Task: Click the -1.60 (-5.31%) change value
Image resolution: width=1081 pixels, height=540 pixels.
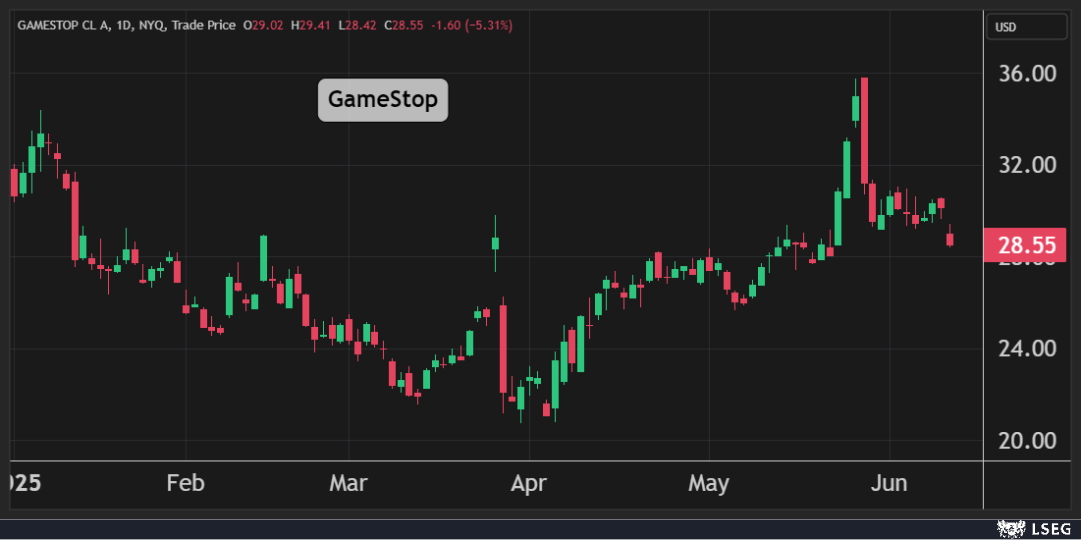Action: click(471, 25)
